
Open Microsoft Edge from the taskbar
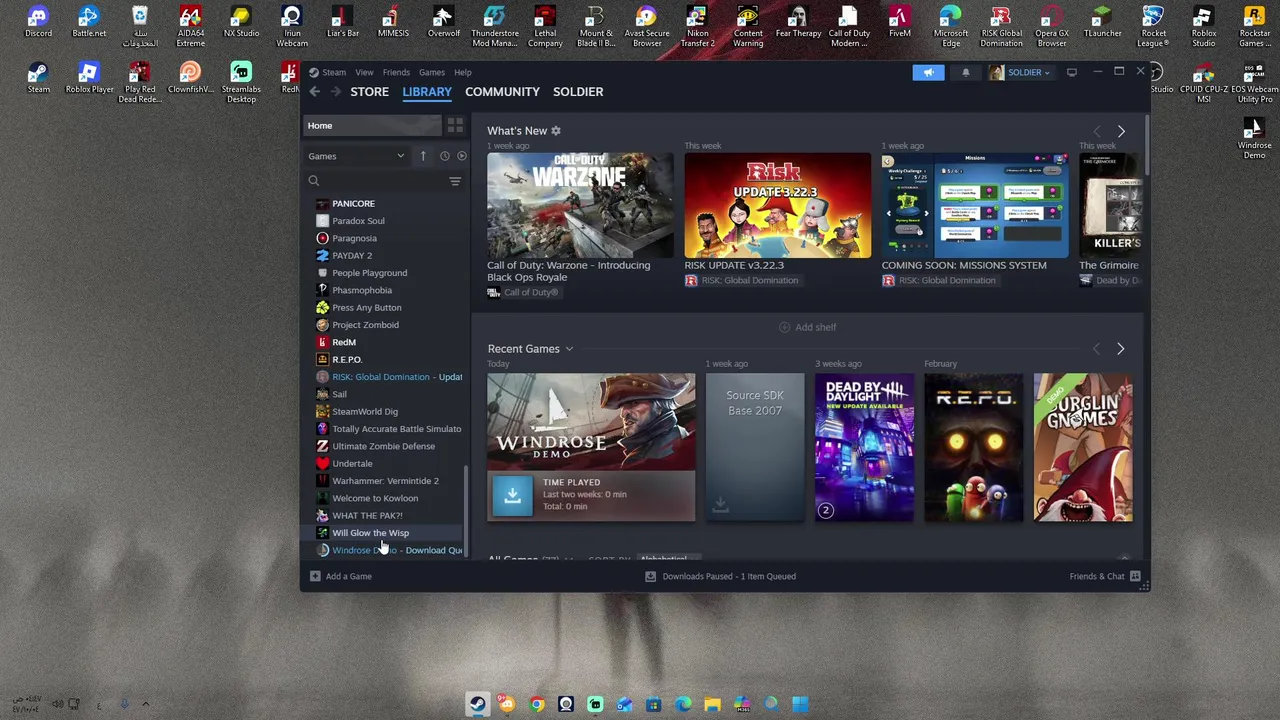[x=683, y=704]
